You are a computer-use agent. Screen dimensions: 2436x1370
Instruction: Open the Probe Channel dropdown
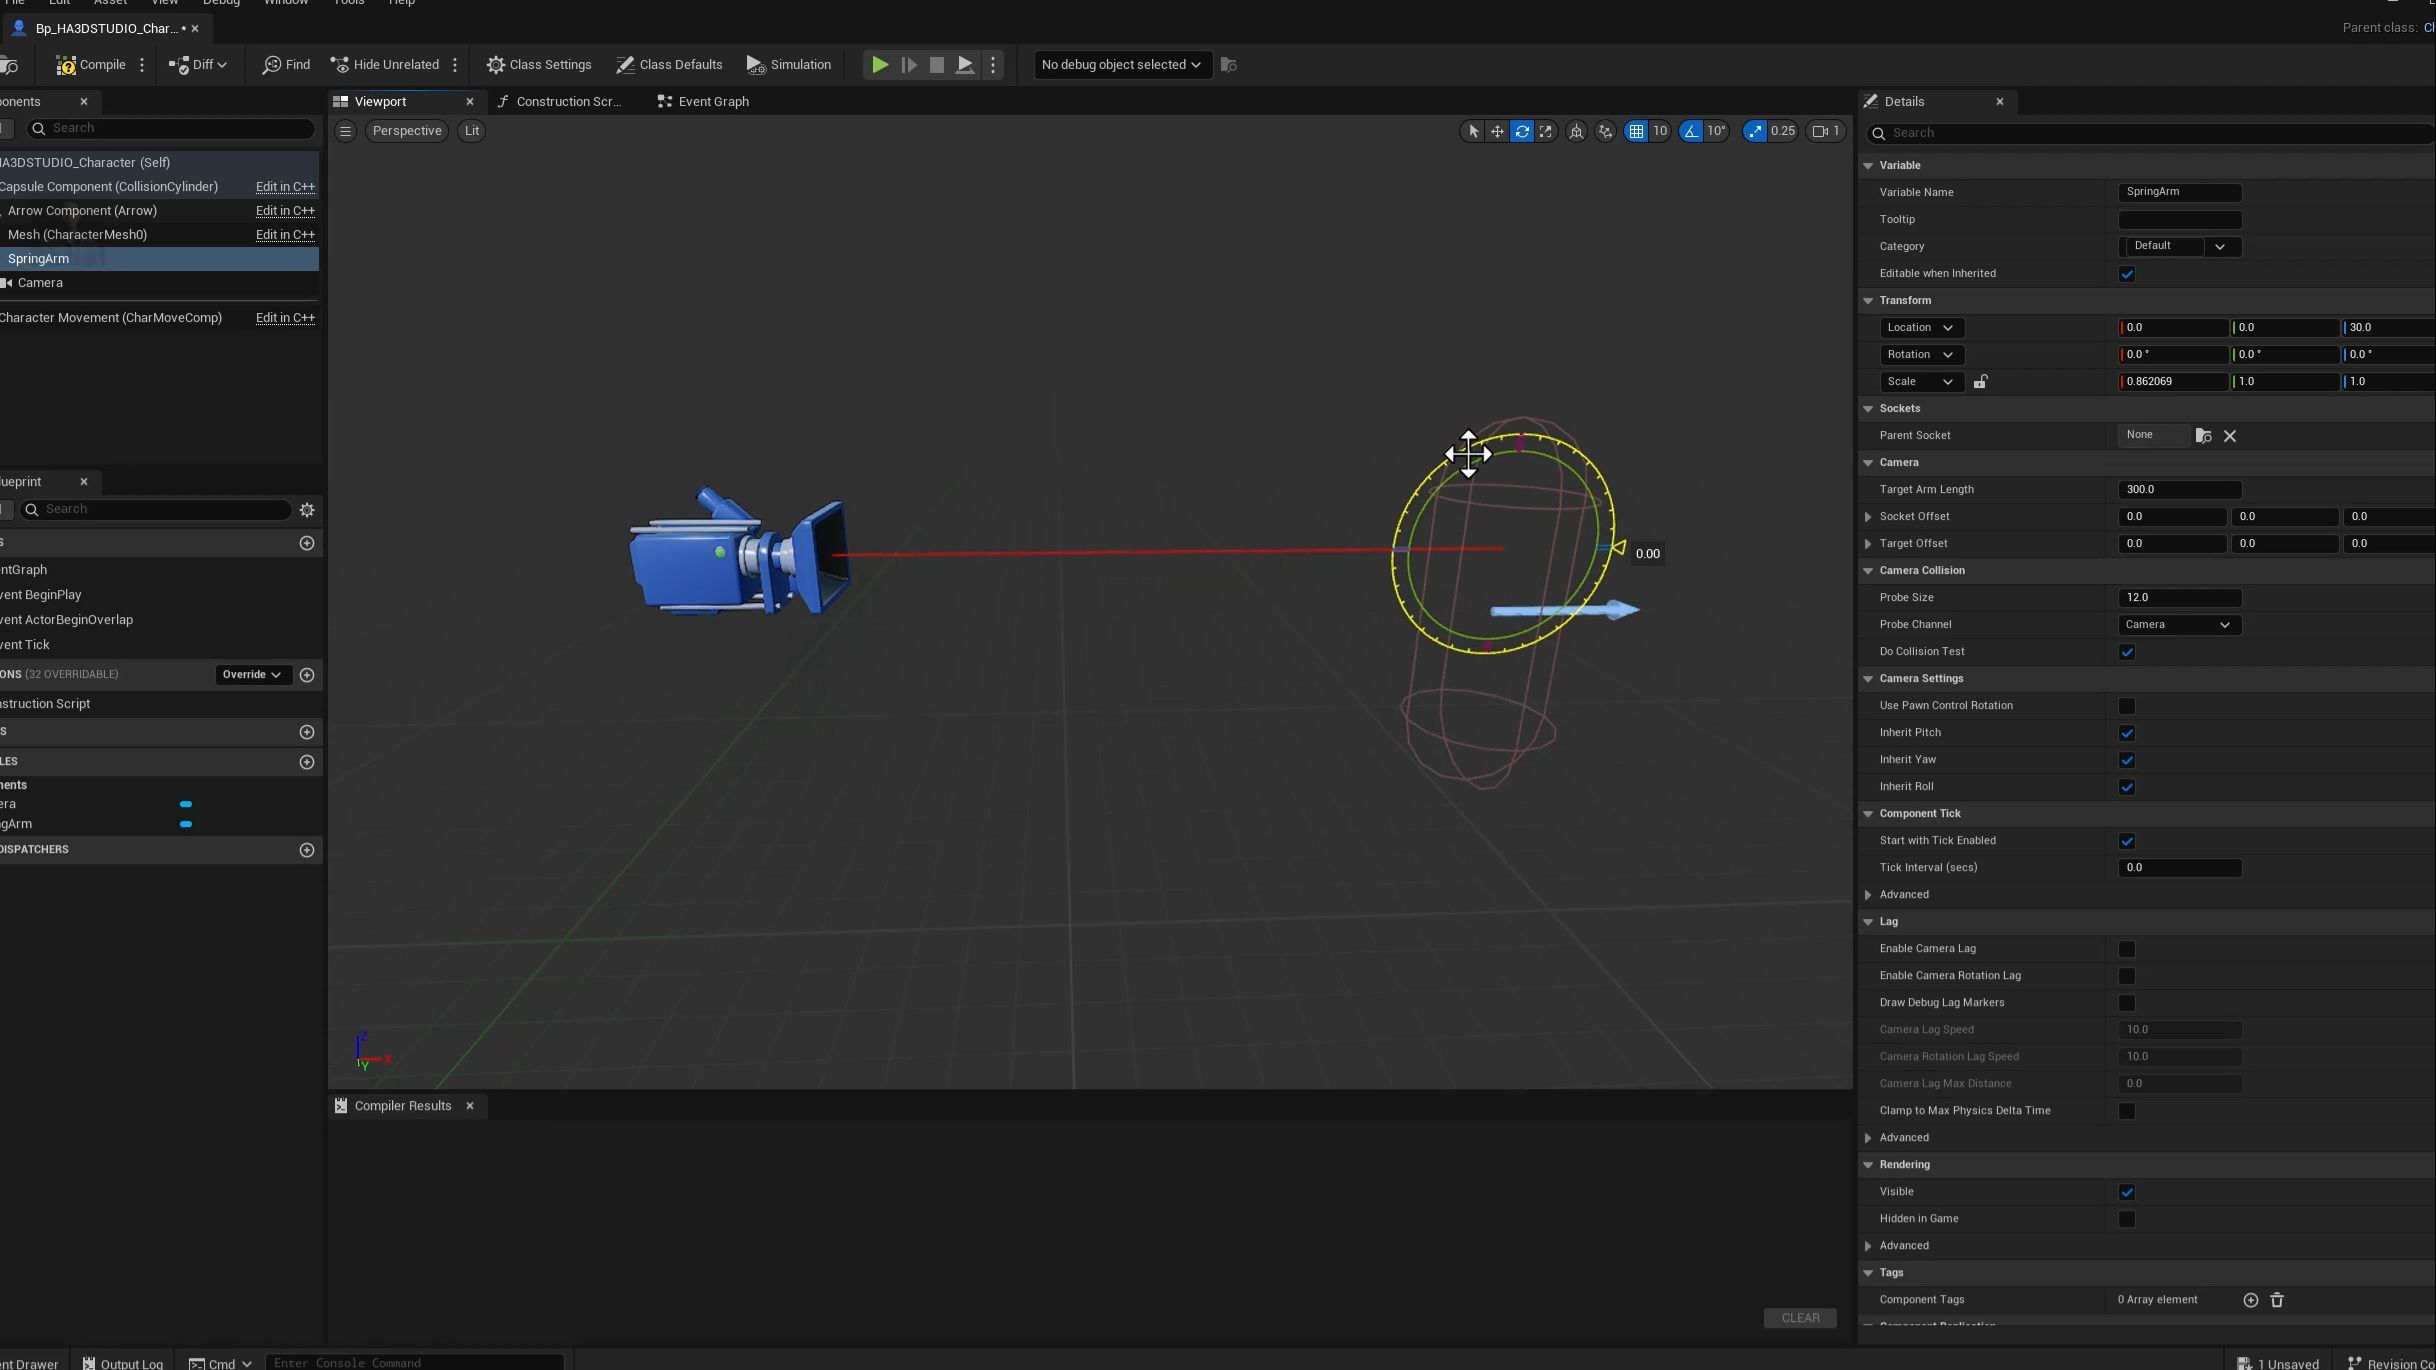[2179, 625]
